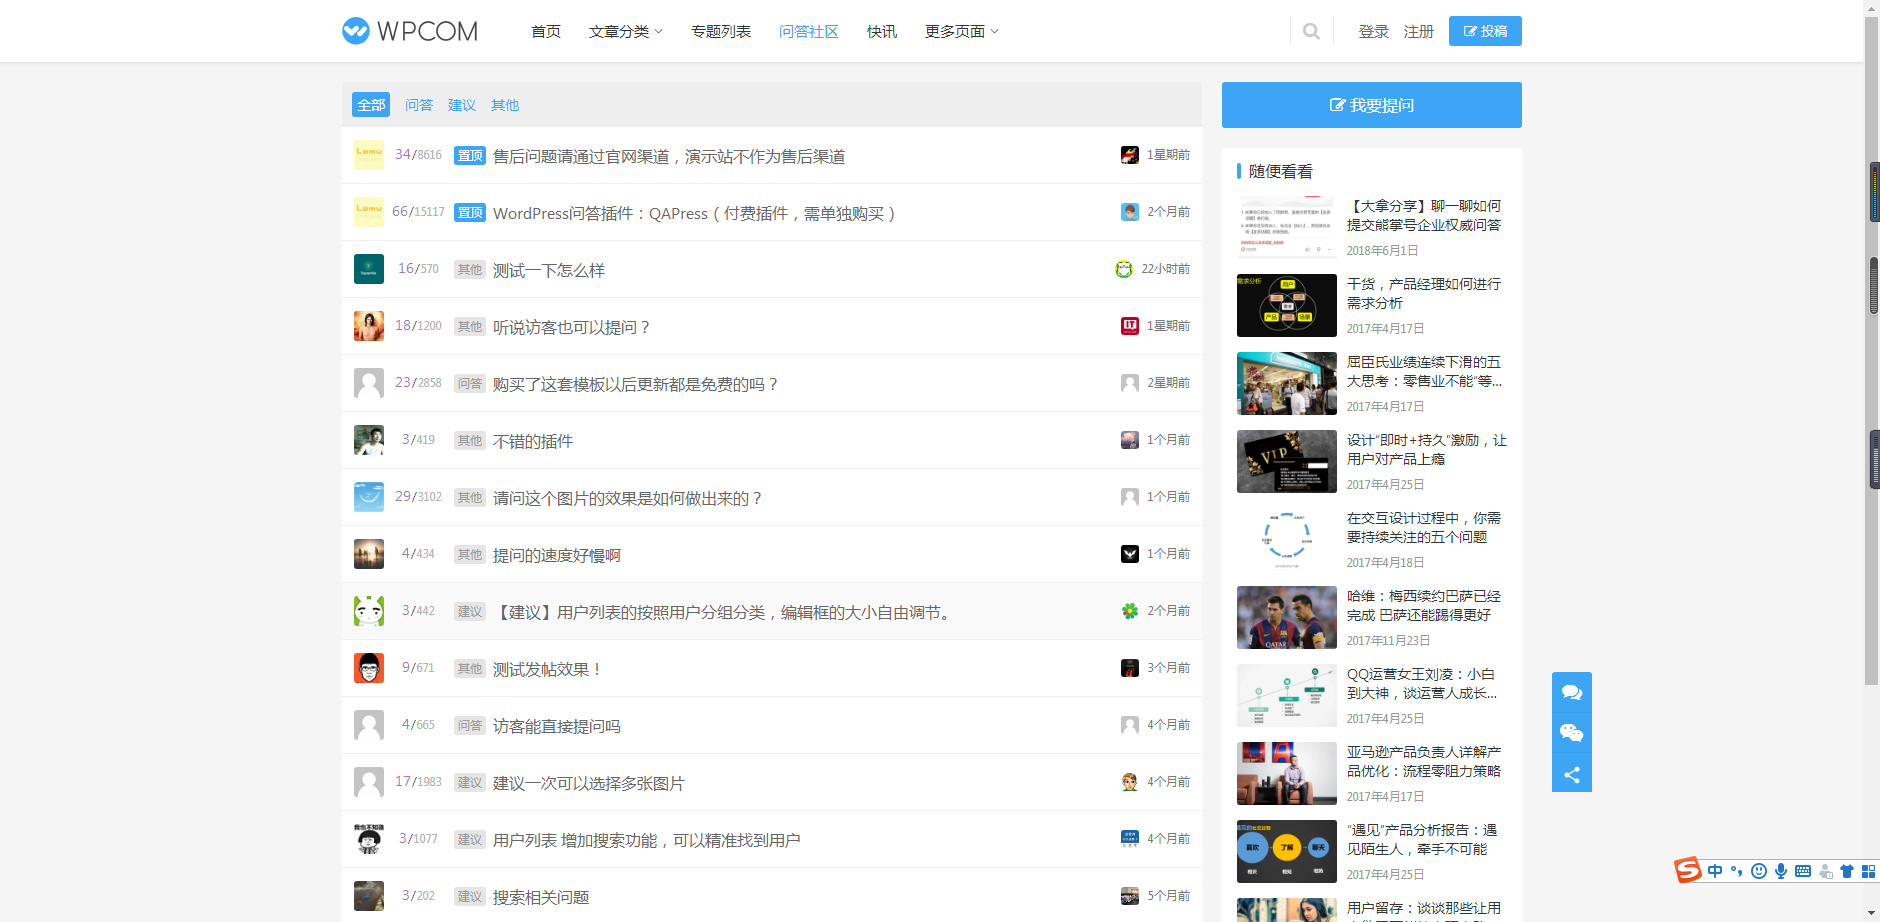Open sidebar article 亚马逊产品负责人详解产品优化

(x=1424, y=761)
